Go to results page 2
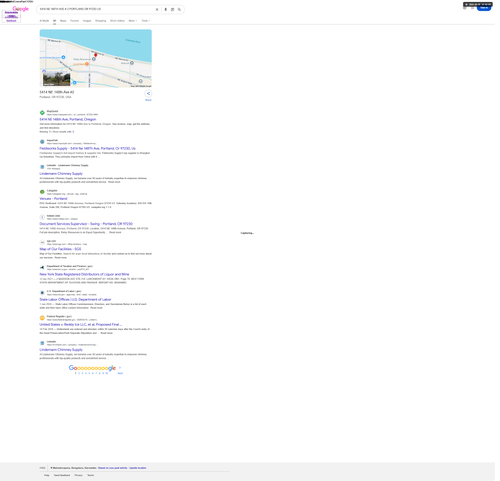This screenshot has height=481, width=500. click(79, 373)
